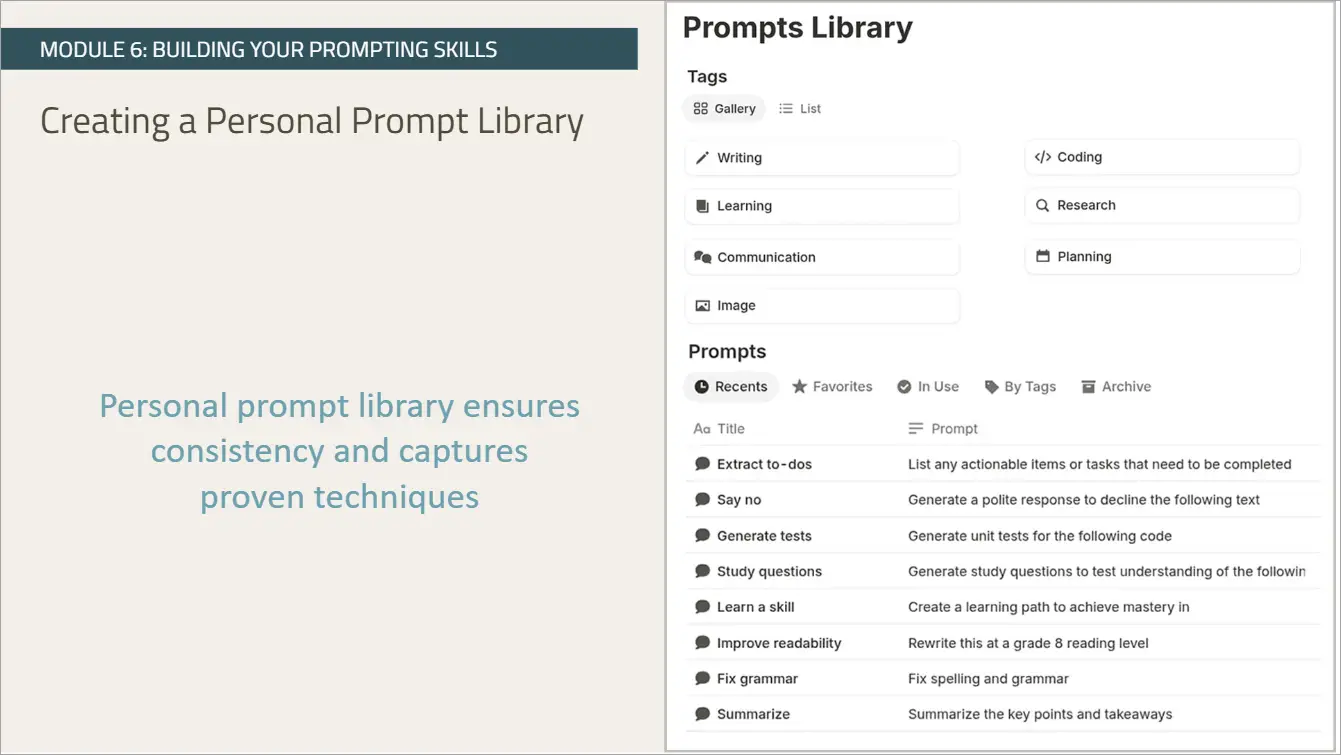1341x755 pixels.
Task: Click the calendar icon on Planning tag
Action: click(1042, 256)
